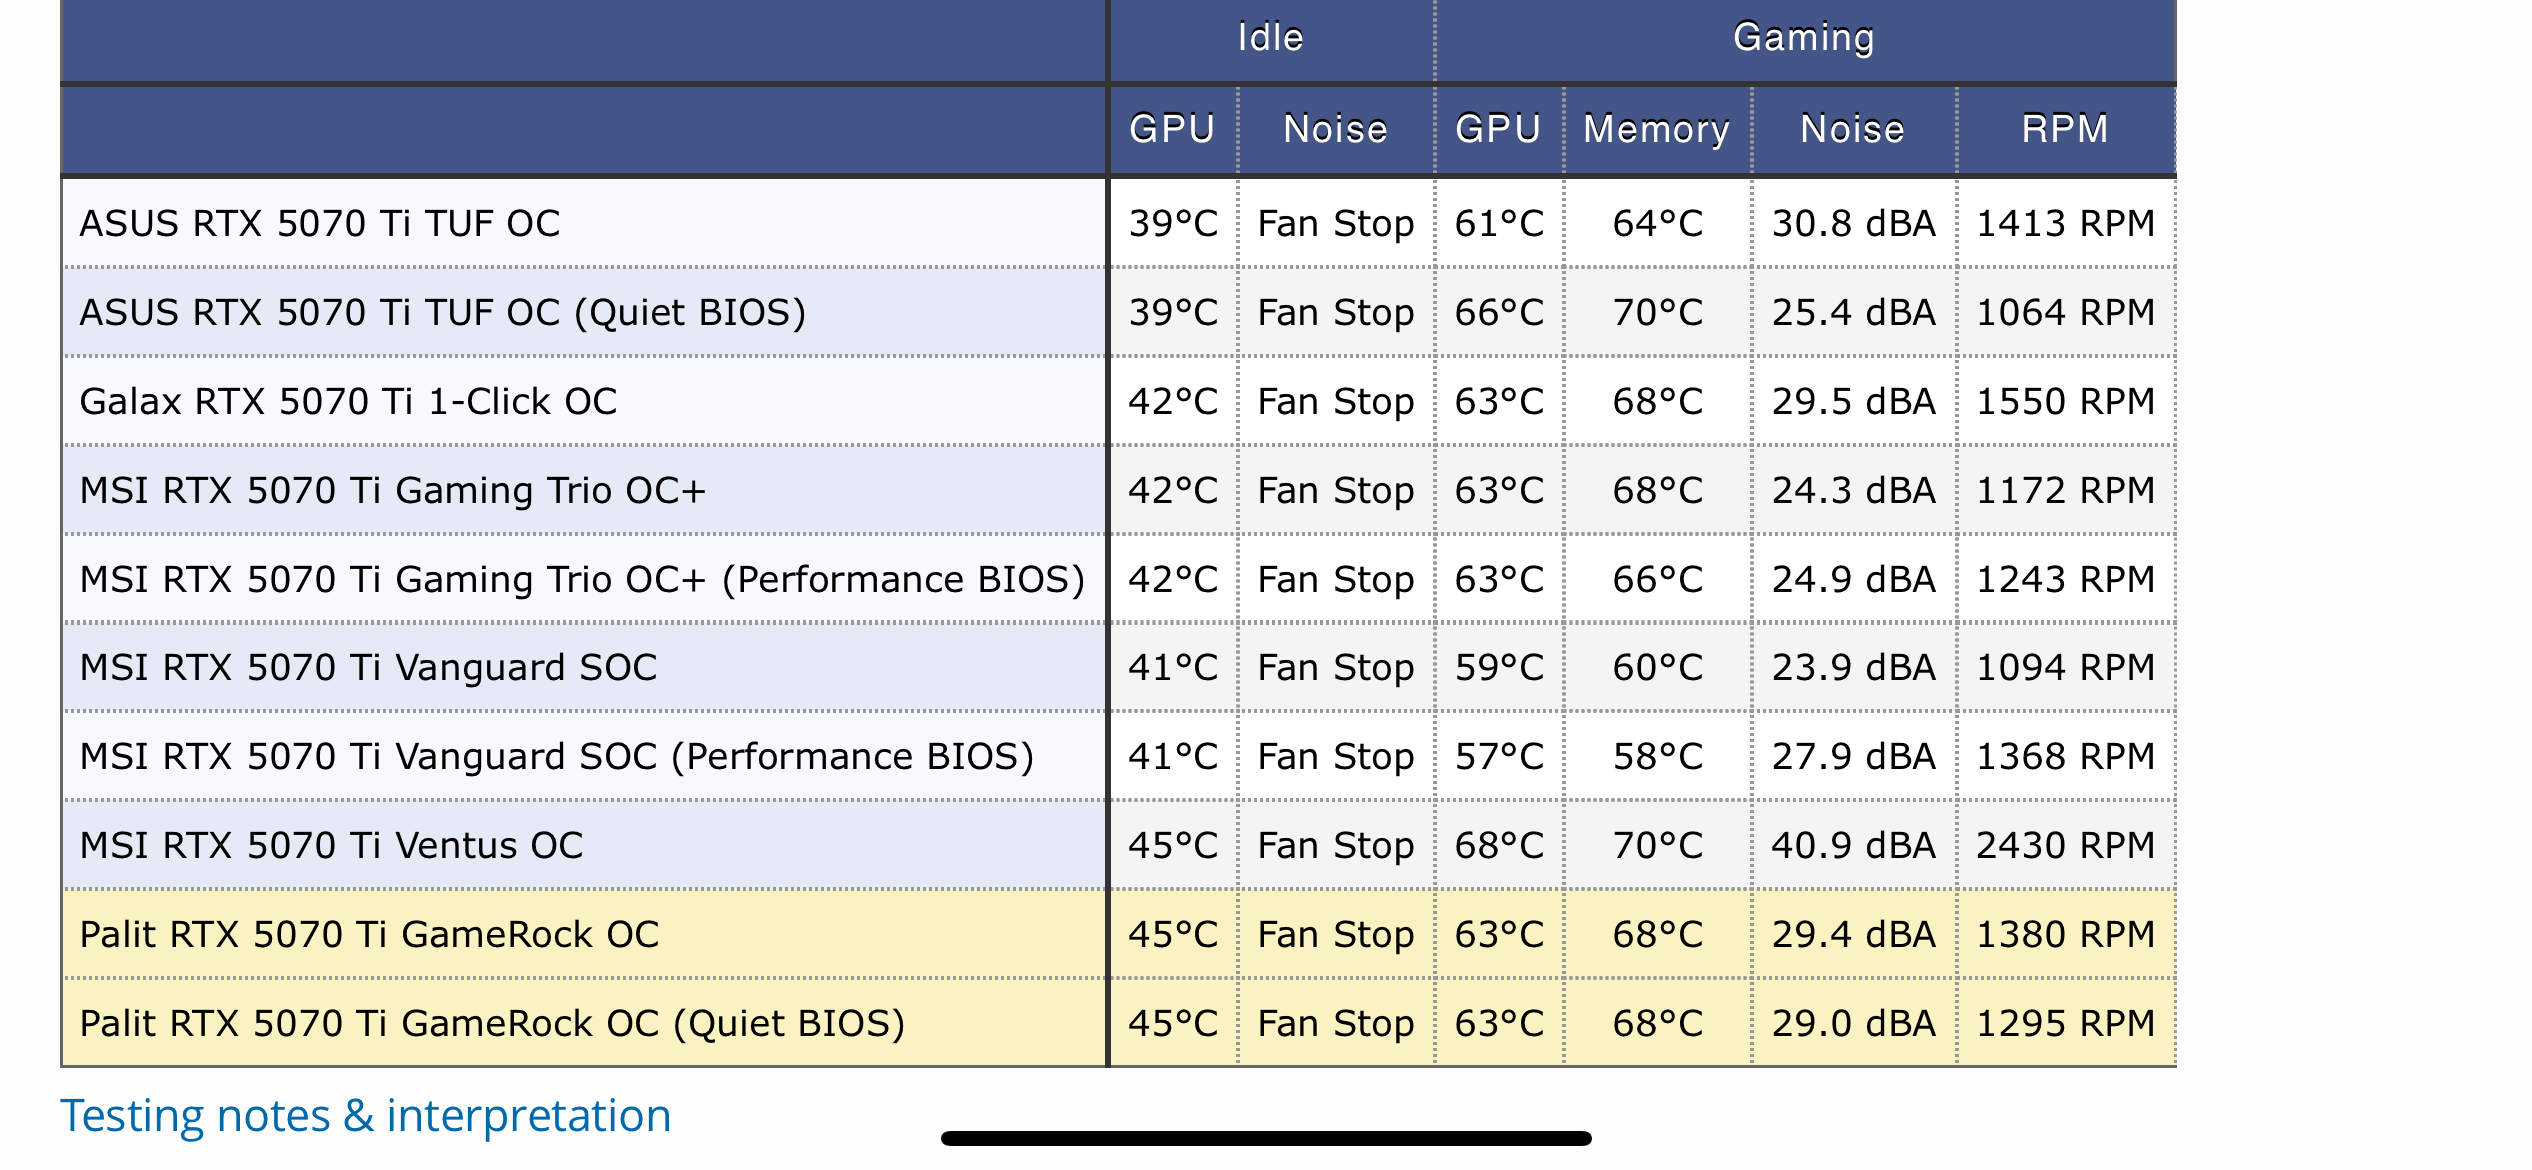Screen dimensions: 2532x1170
Task: Select the 1550 RPM value
Action: point(2065,401)
